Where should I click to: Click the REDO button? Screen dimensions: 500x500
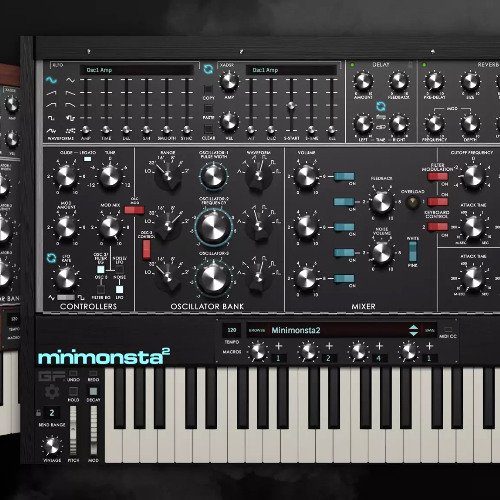pyautogui.click(x=93, y=373)
